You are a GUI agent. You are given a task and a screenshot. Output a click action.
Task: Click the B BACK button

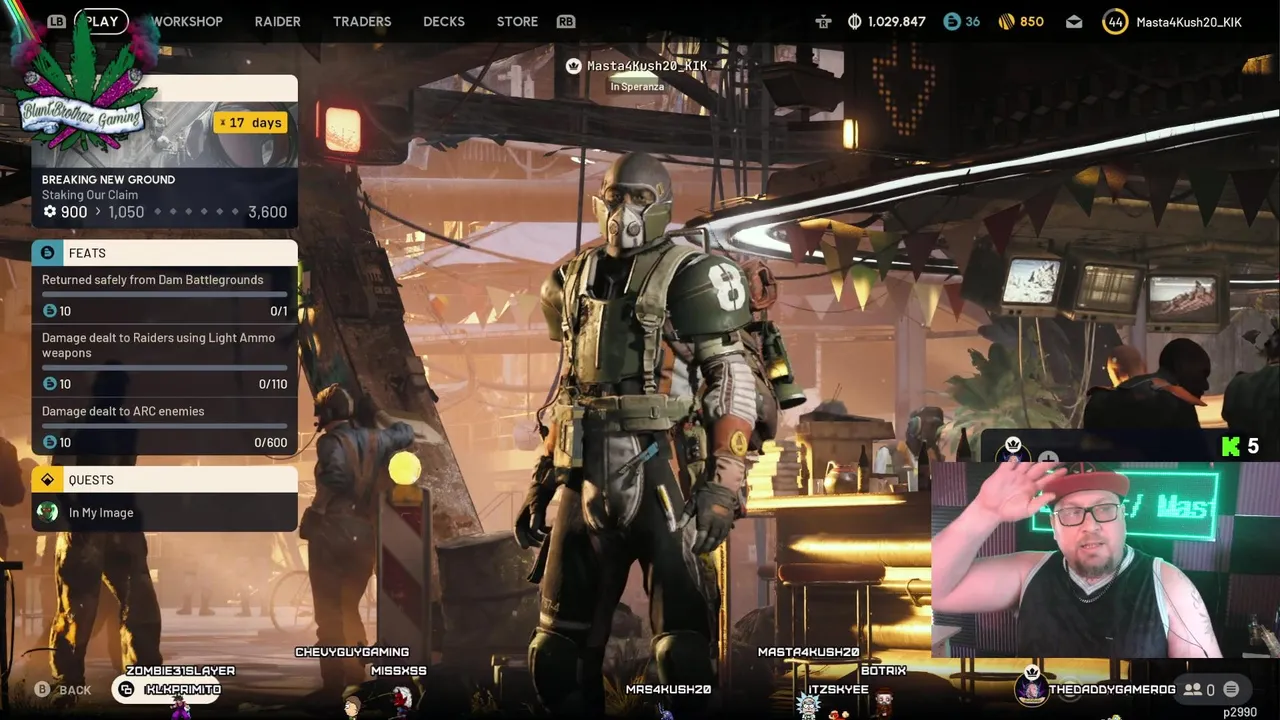click(63, 689)
